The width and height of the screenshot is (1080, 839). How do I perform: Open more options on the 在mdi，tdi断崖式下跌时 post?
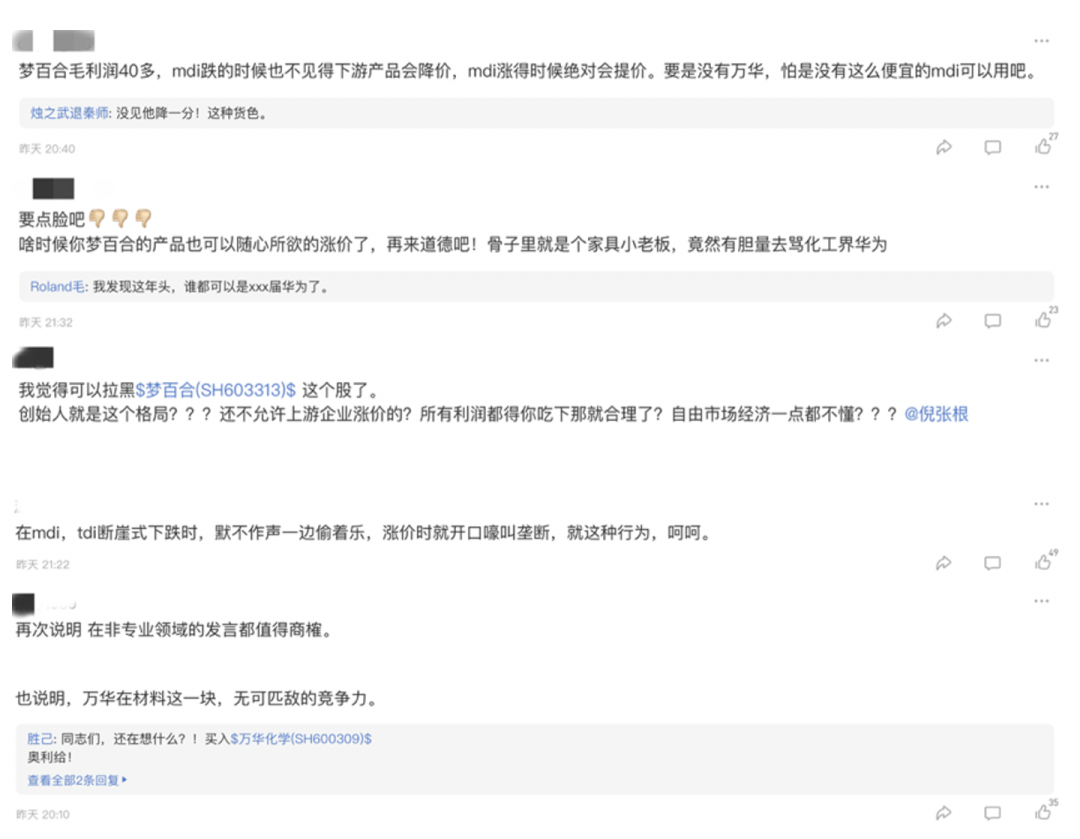pos(1041,504)
